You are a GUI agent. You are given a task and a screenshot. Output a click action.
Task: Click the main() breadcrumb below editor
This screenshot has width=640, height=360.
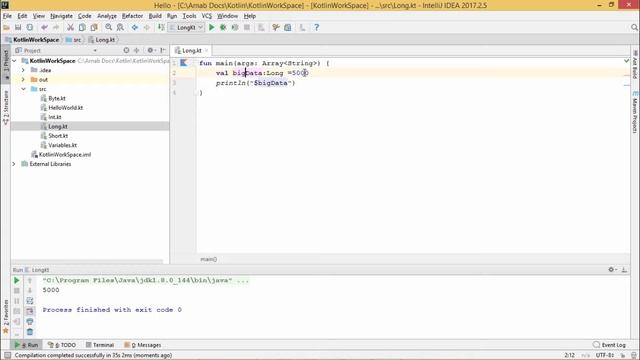209,259
